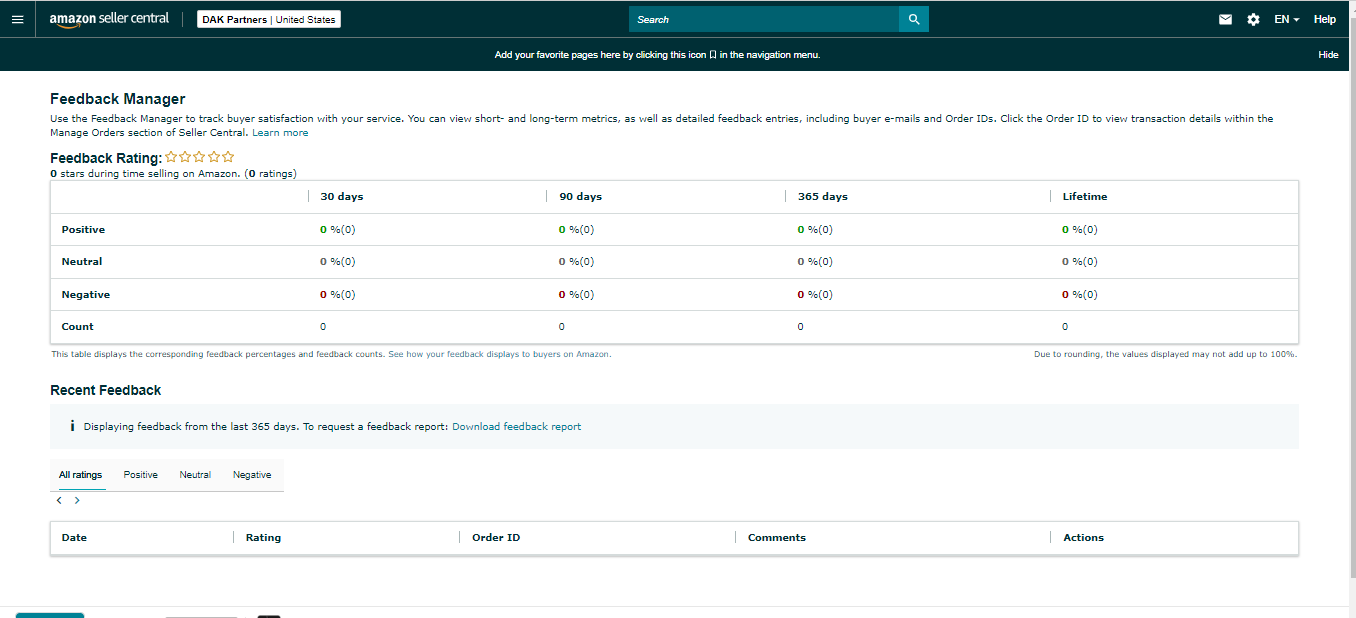Click the Feedback Manager heading

point(118,99)
